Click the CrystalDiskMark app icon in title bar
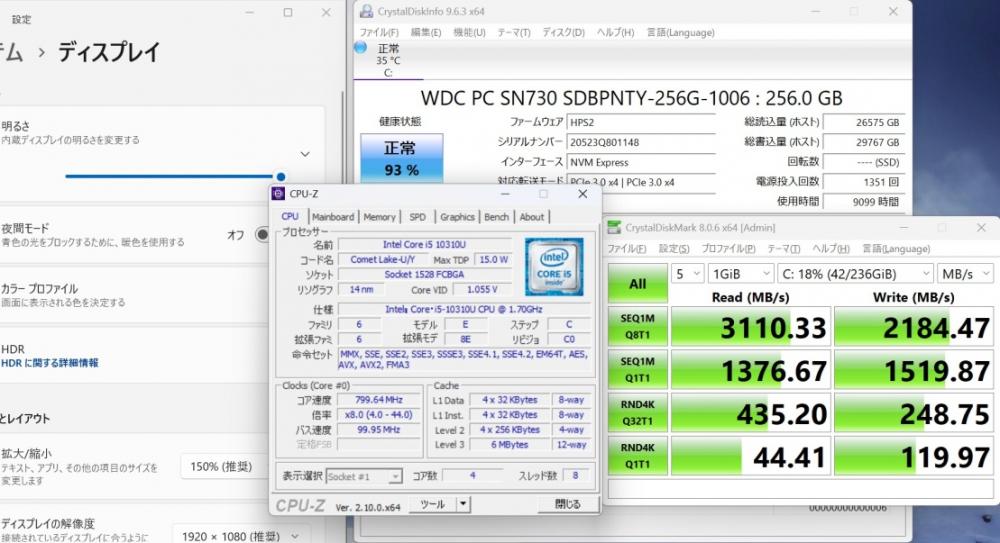1000x543 pixels. click(x=614, y=227)
